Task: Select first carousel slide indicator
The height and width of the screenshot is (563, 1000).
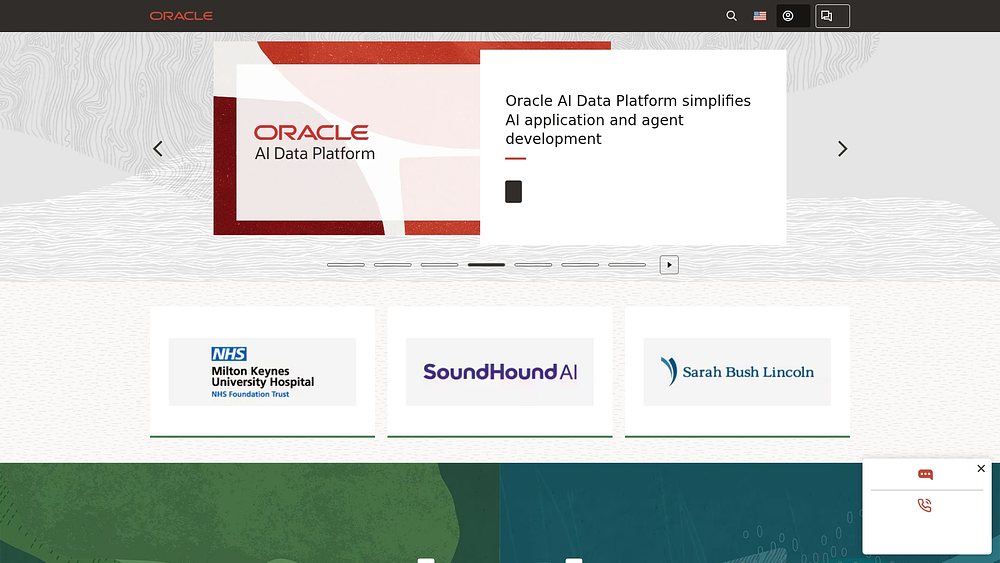Action: 346,265
